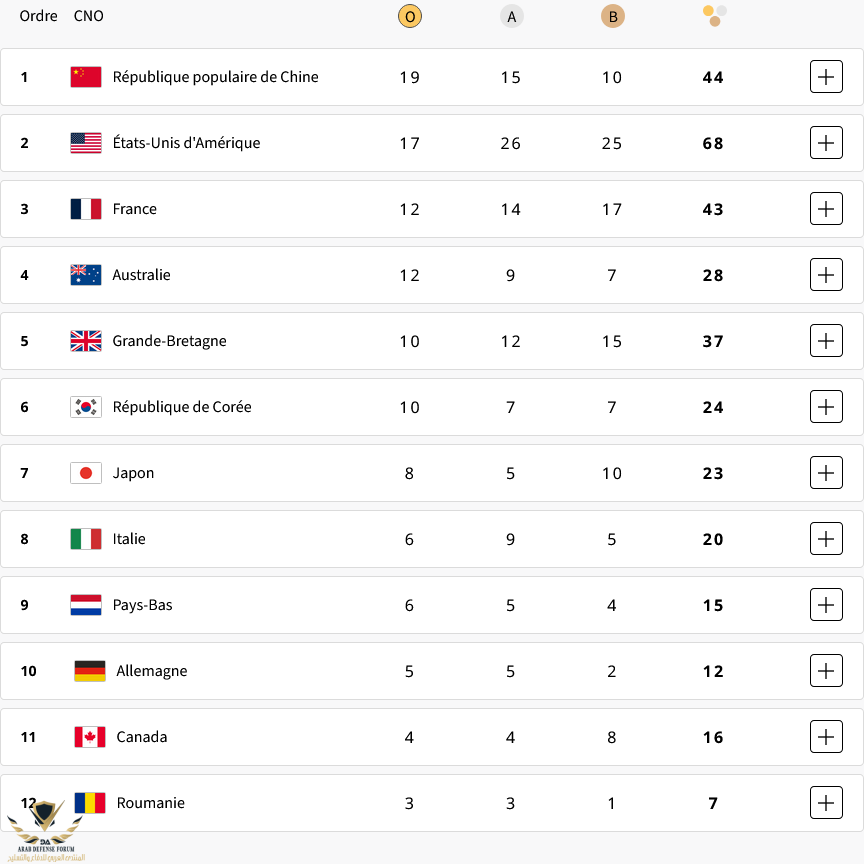Image resolution: width=864 pixels, height=864 pixels.
Task: Click the gold medal O column icon
Action: coord(409,17)
